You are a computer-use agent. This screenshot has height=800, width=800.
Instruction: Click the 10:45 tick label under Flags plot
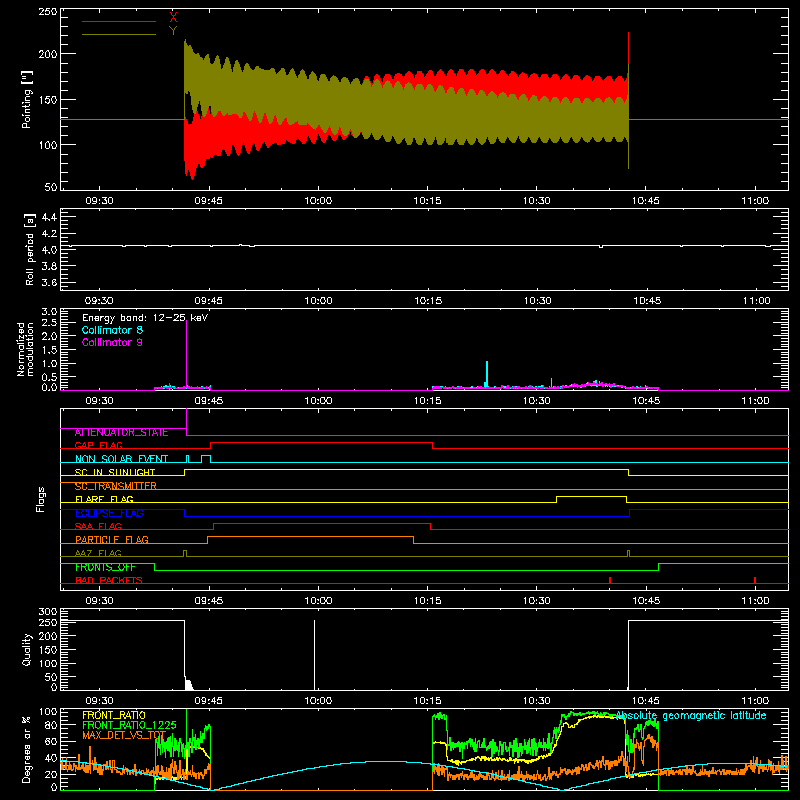coord(646,601)
